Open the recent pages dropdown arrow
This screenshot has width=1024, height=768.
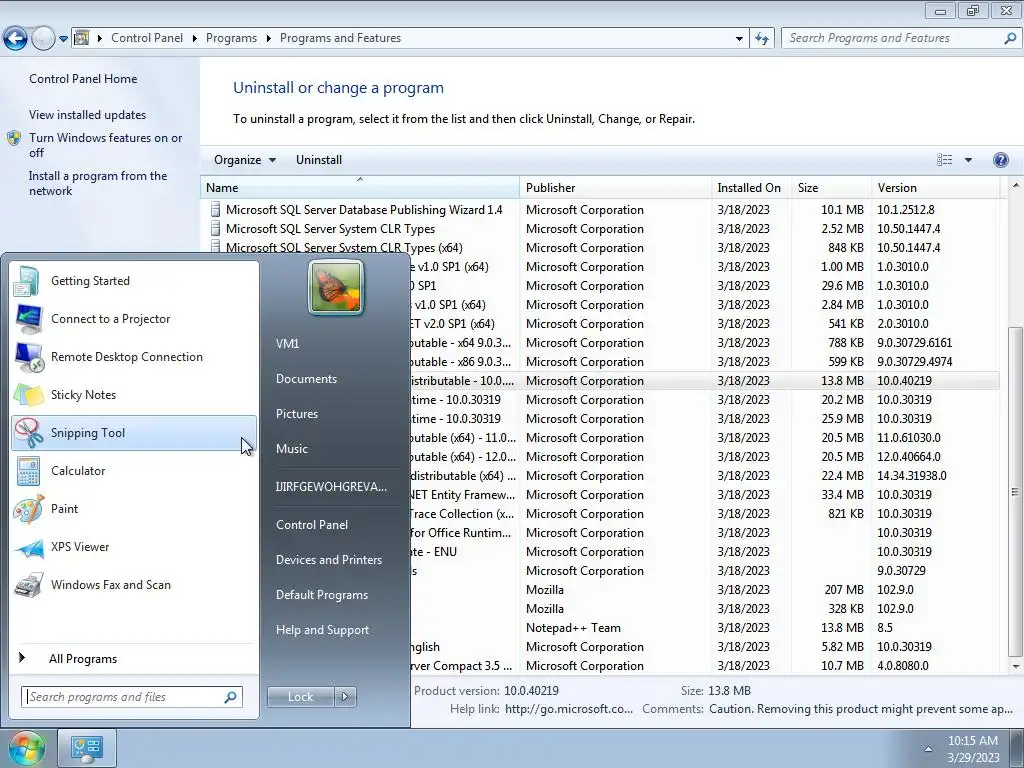point(63,39)
